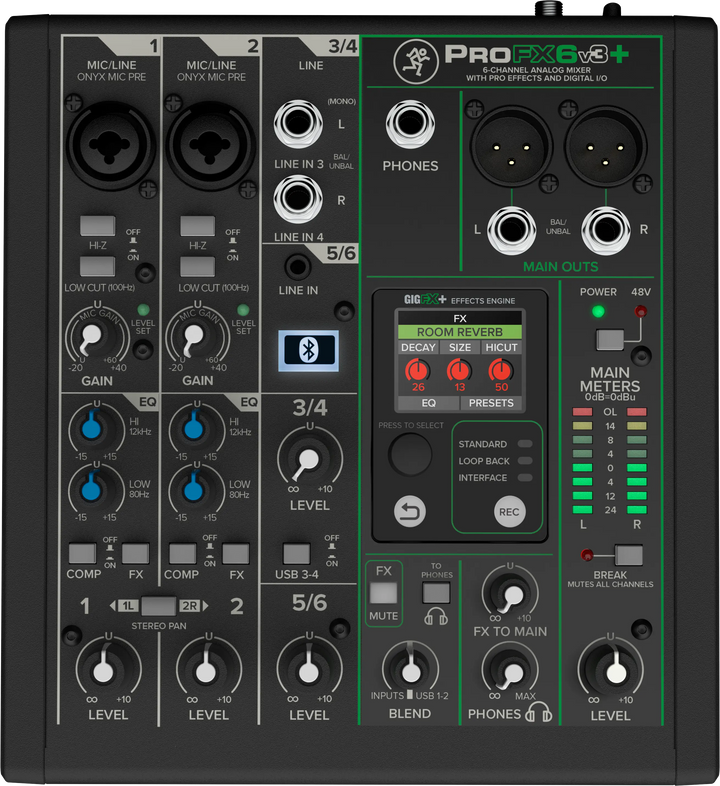Click the 5/6 LINE IN mini jack
Viewport: 720px width, 786px height.
pyautogui.click(x=298, y=267)
